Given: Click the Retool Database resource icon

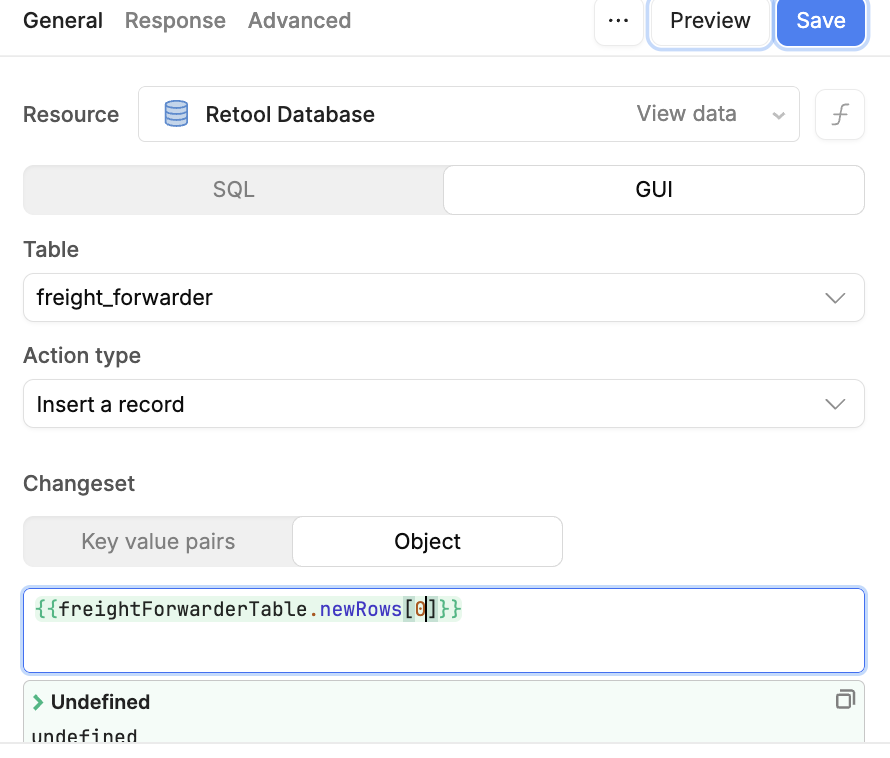Looking at the screenshot, I should [176, 114].
